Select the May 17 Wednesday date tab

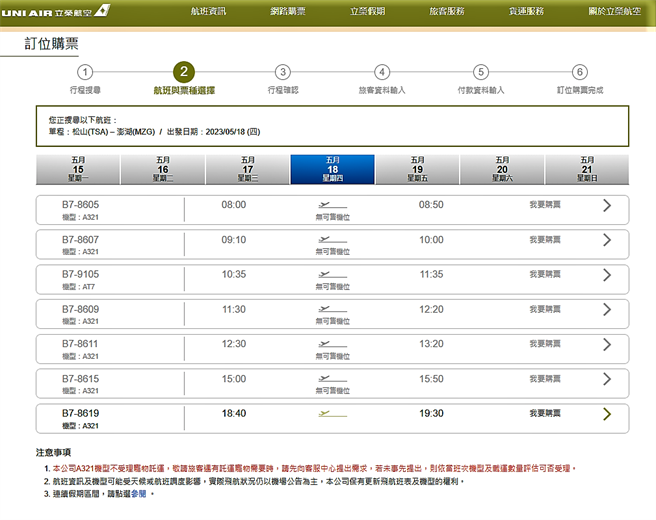[x=248, y=169]
